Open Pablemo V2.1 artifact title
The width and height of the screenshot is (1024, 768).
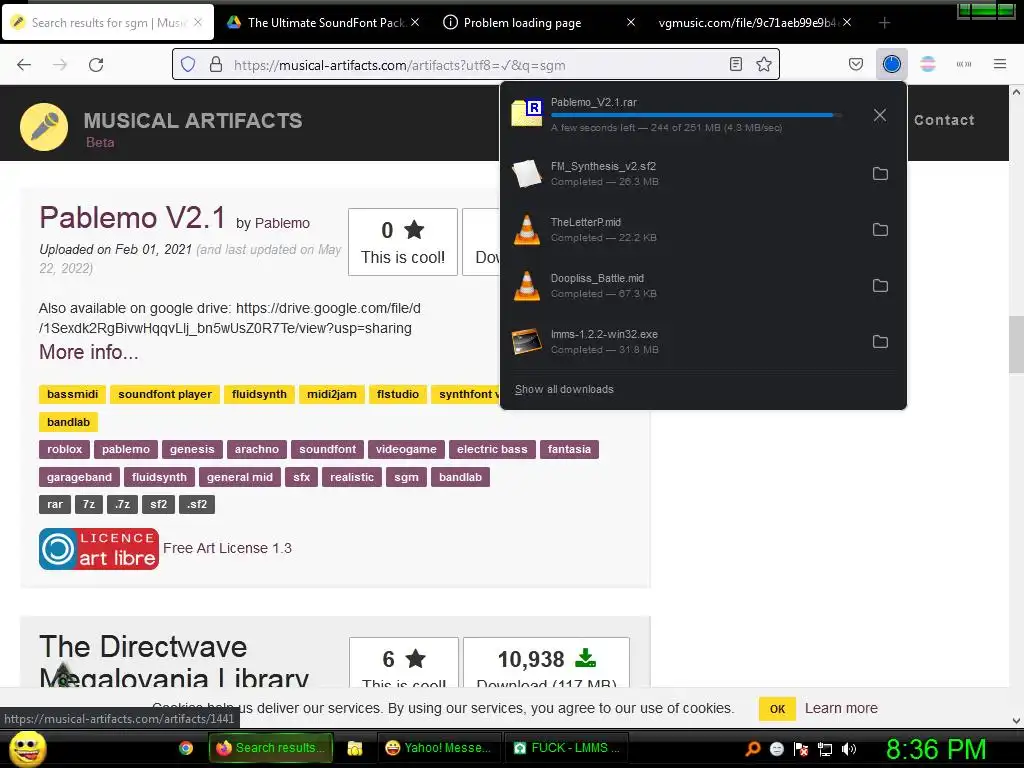pyautogui.click(x=132, y=217)
